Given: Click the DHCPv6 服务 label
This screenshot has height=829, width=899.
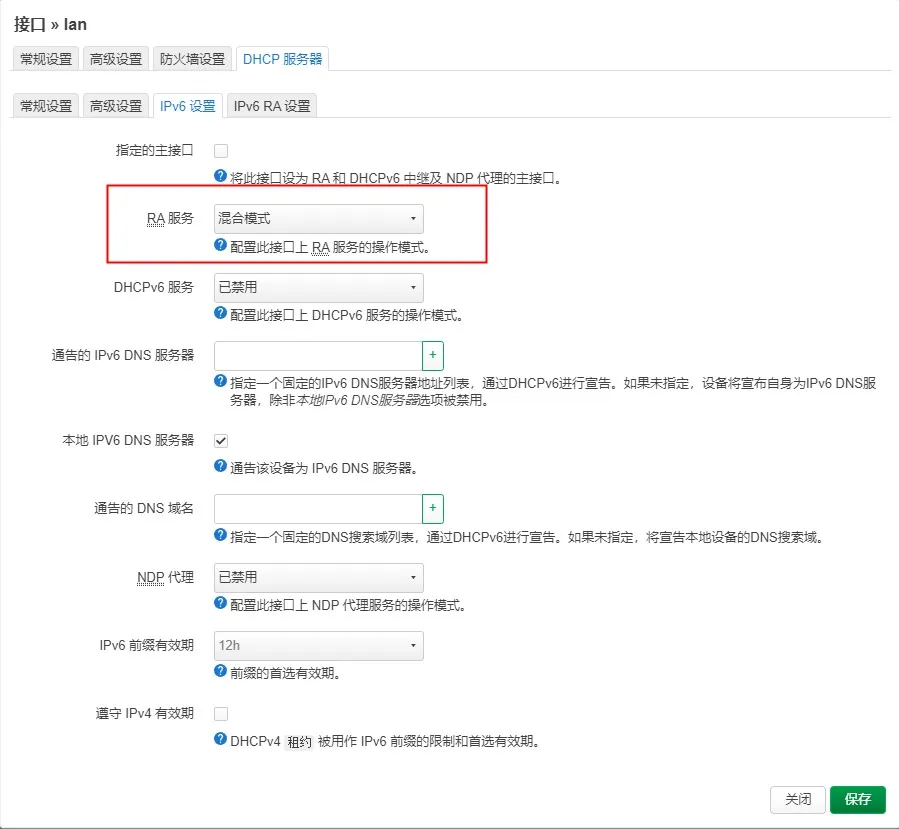Looking at the screenshot, I should pos(154,287).
